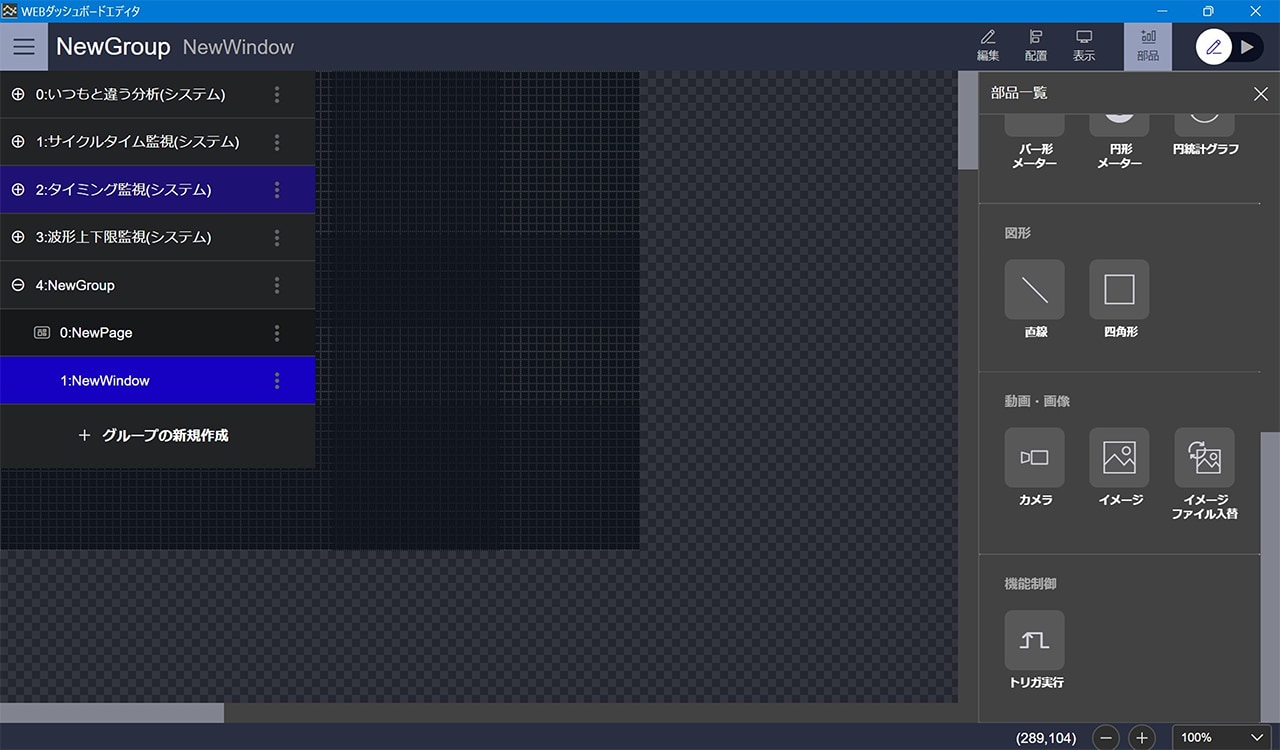Insert a camera (カメラ) part
Screen dimensions: 1280x750
(x=1034, y=458)
